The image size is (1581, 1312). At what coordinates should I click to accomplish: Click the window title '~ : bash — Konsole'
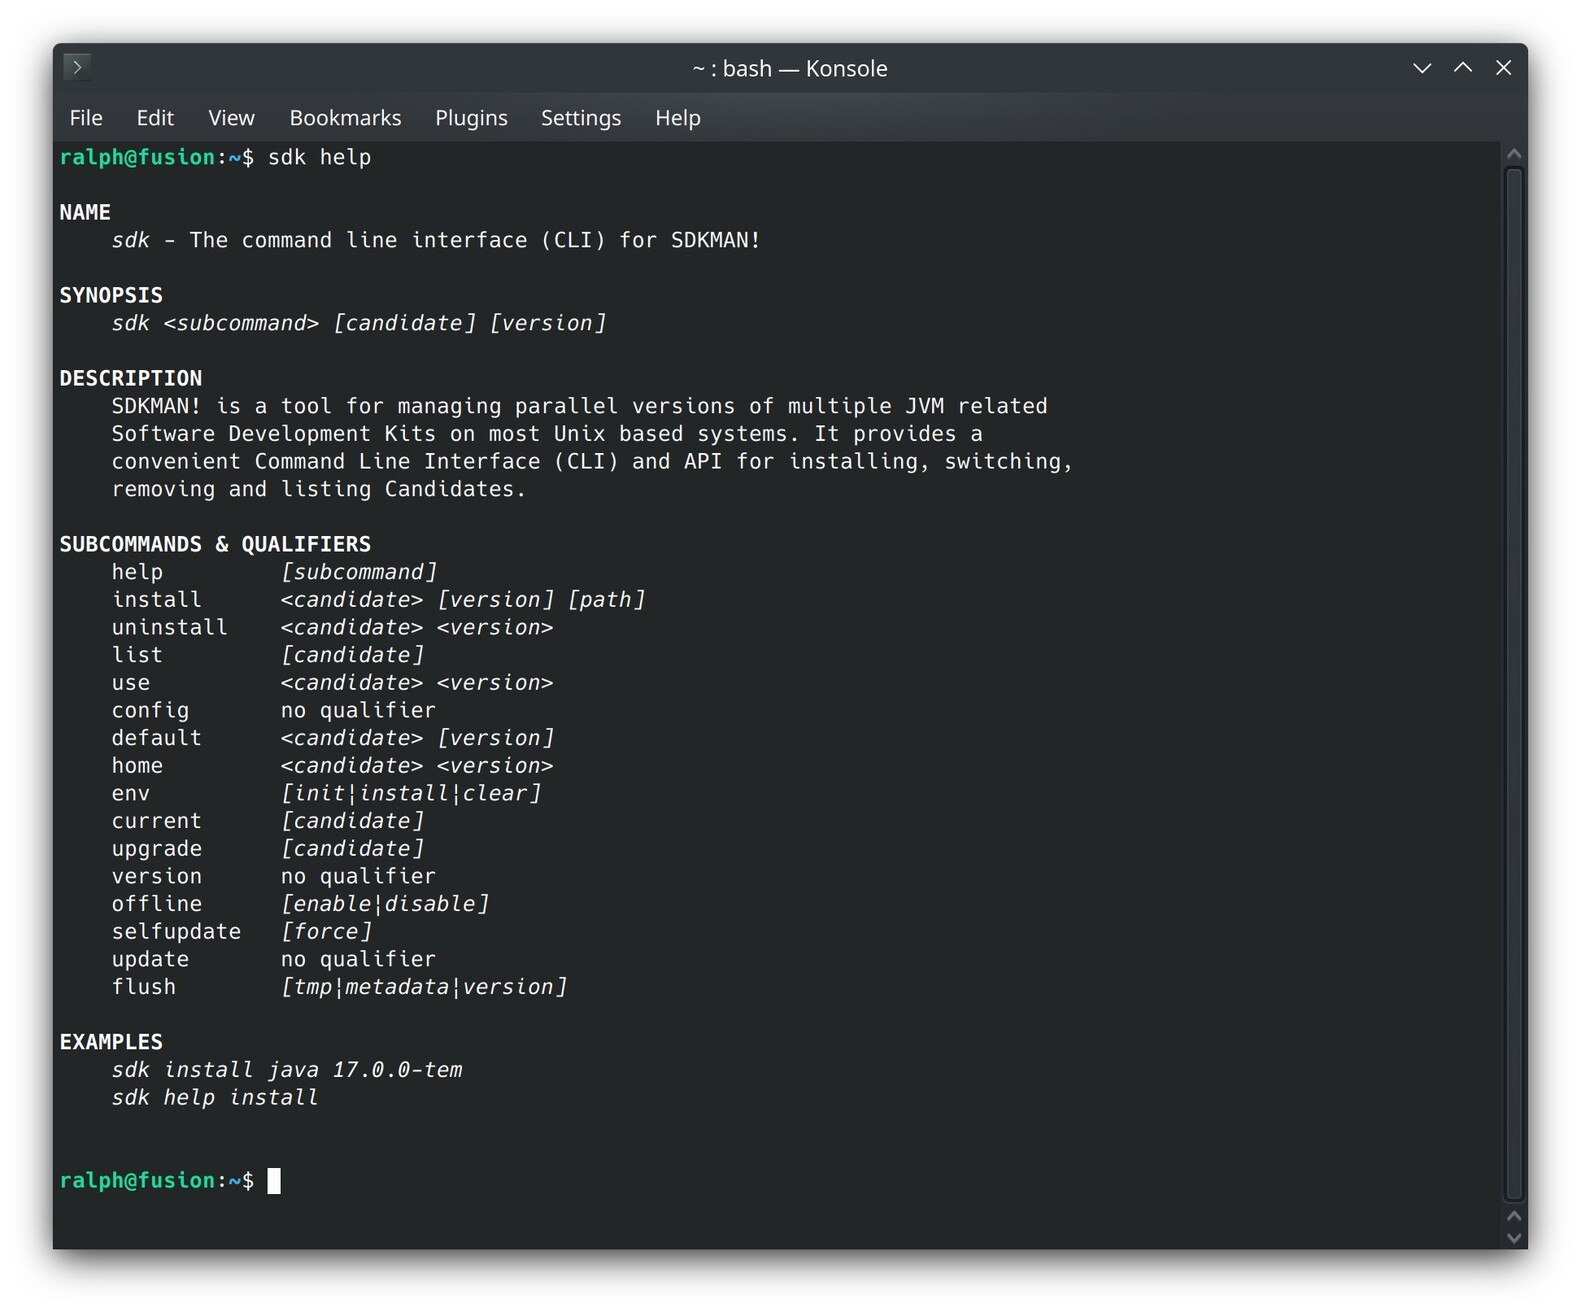click(790, 68)
